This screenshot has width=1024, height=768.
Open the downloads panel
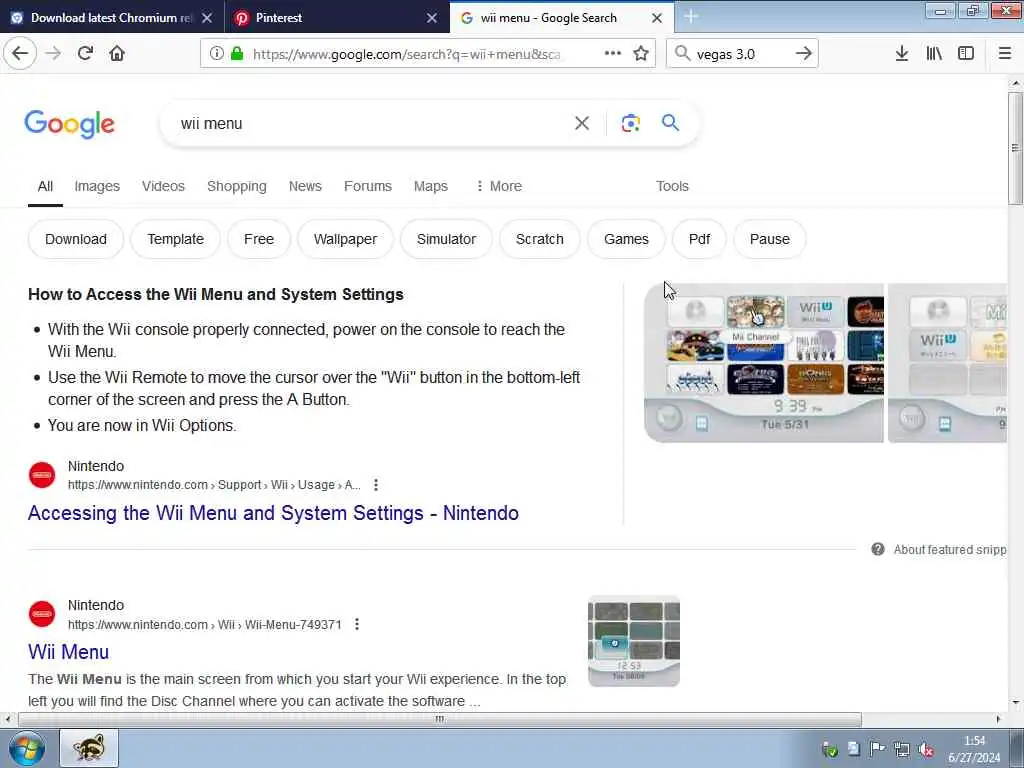(x=902, y=54)
